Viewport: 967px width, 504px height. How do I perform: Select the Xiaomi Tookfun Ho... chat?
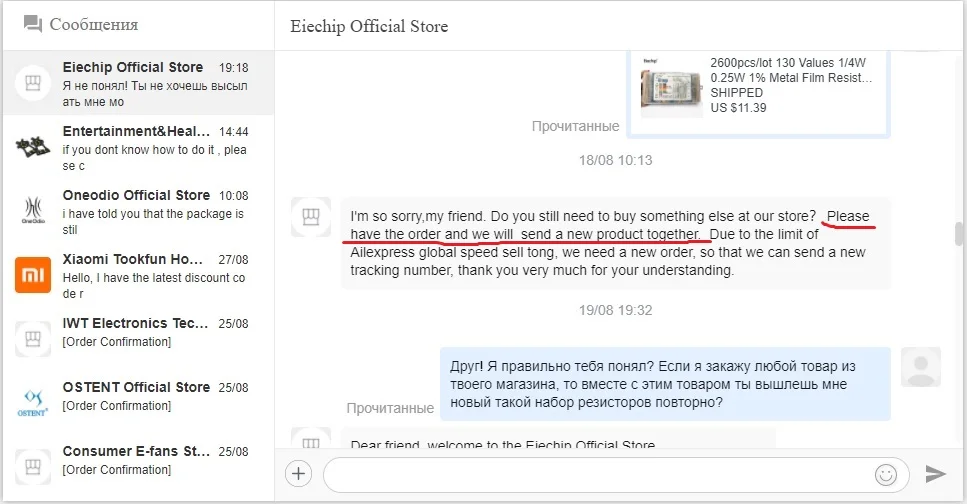tap(138, 275)
